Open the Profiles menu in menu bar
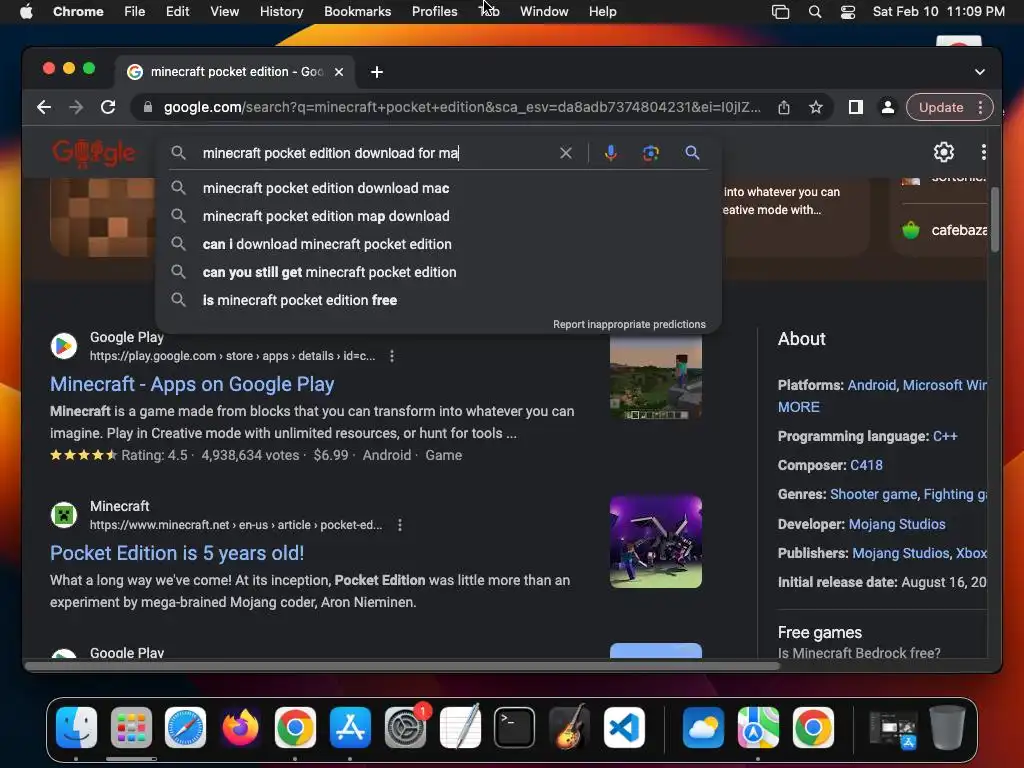The width and height of the screenshot is (1024, 768). (434, 12)
